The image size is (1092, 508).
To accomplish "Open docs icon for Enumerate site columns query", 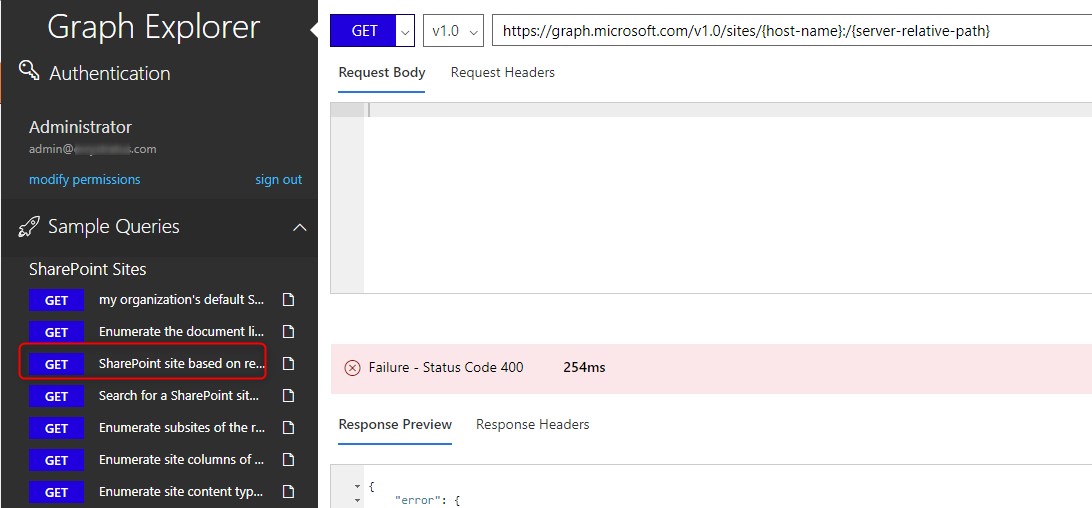I will [288, 460].
